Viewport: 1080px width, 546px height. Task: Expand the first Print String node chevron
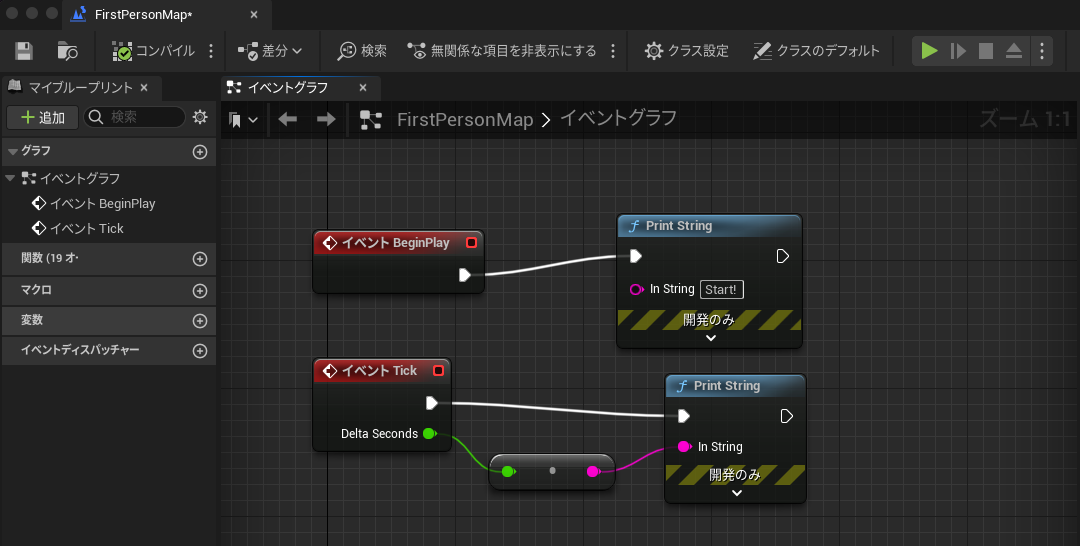coord(711,338)
